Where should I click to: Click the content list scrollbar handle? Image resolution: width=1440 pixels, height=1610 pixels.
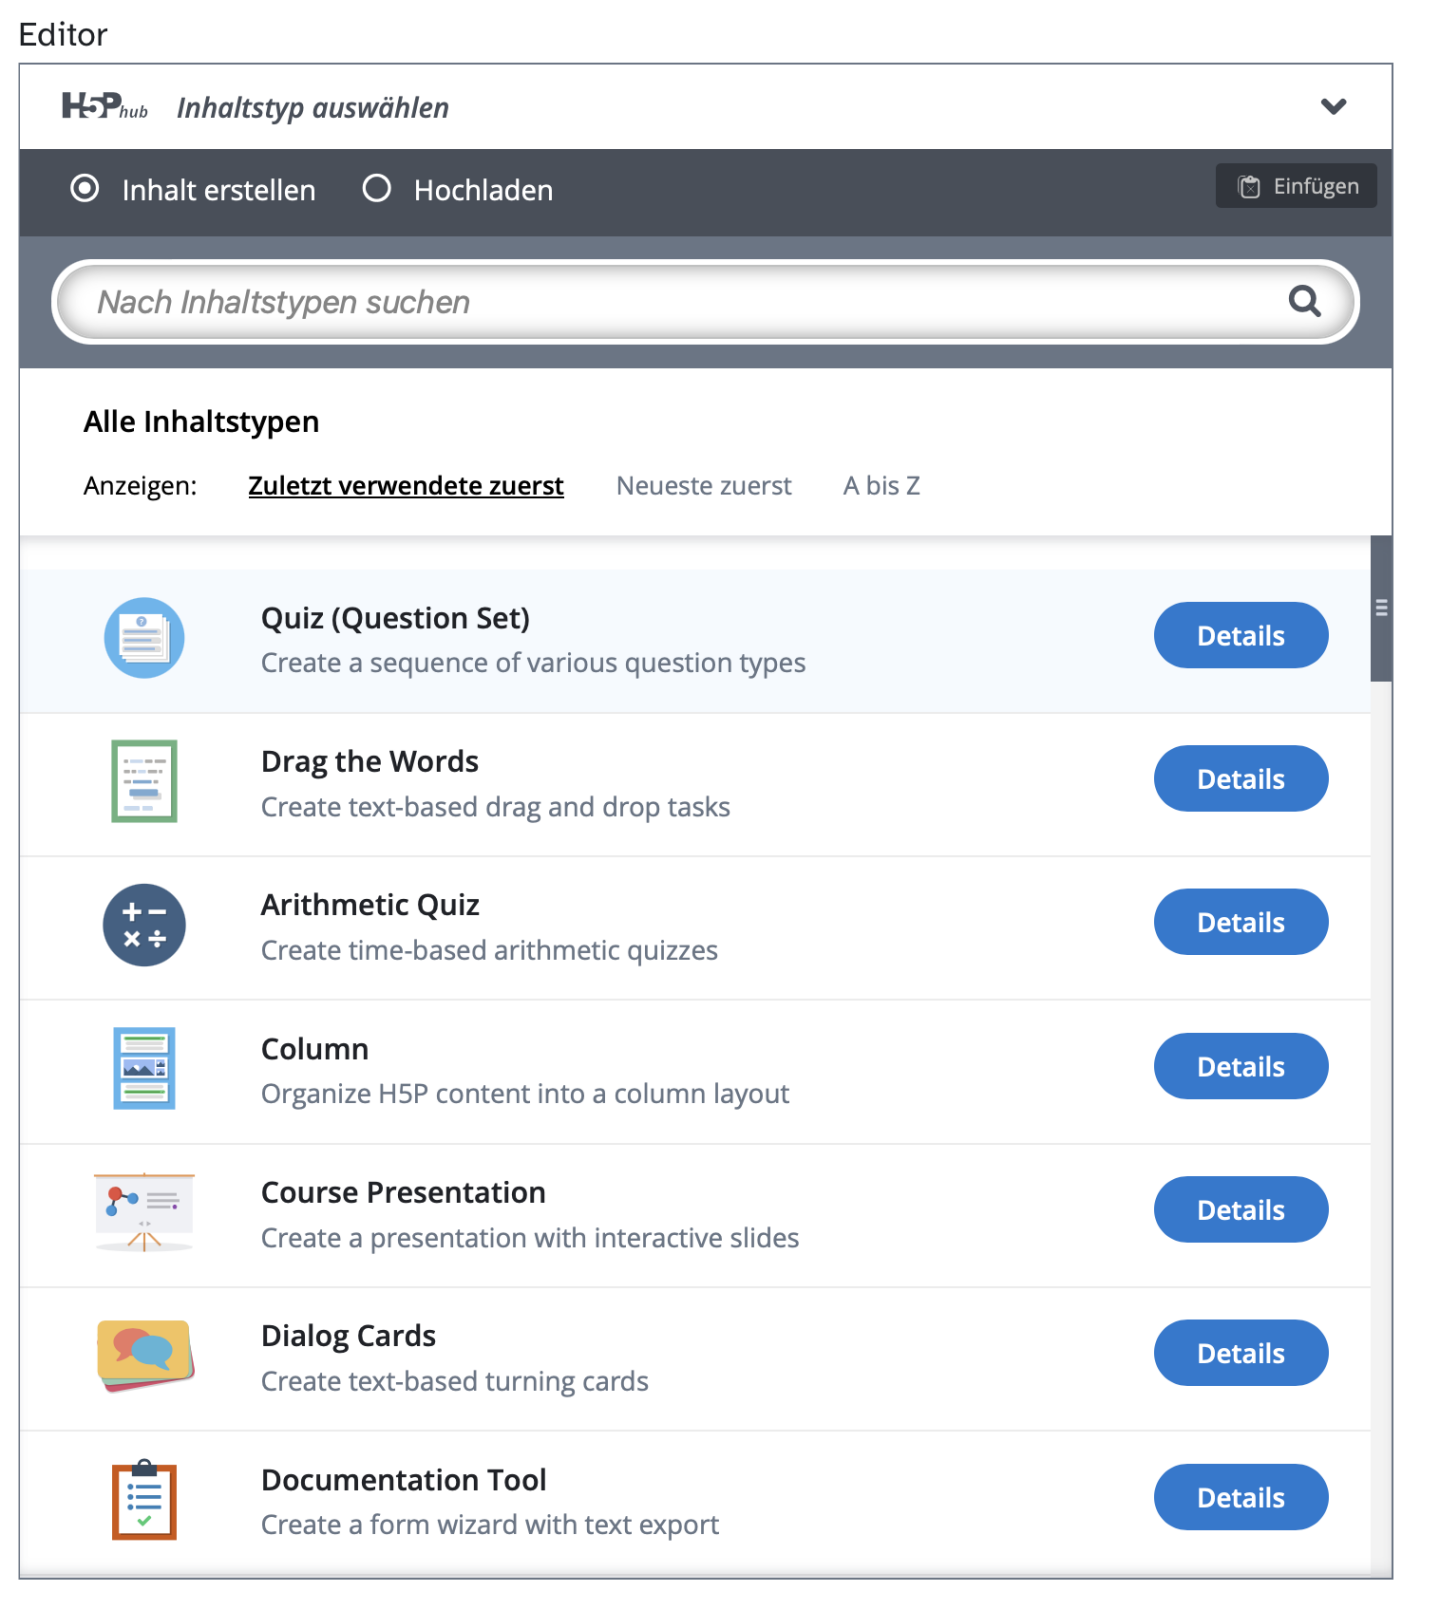1381,608
